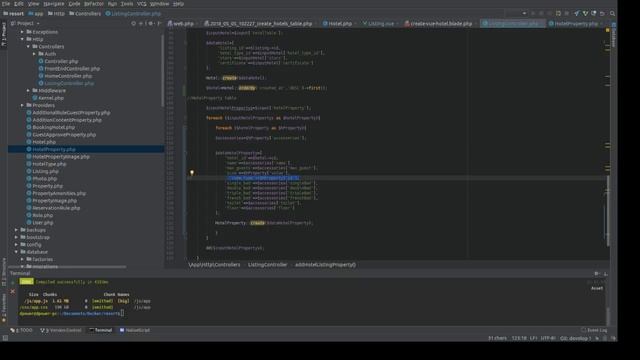Click the app breadcrumb in navigation bar
The height and width of the screenshot is (360, 640).
[x=36, y=13]
